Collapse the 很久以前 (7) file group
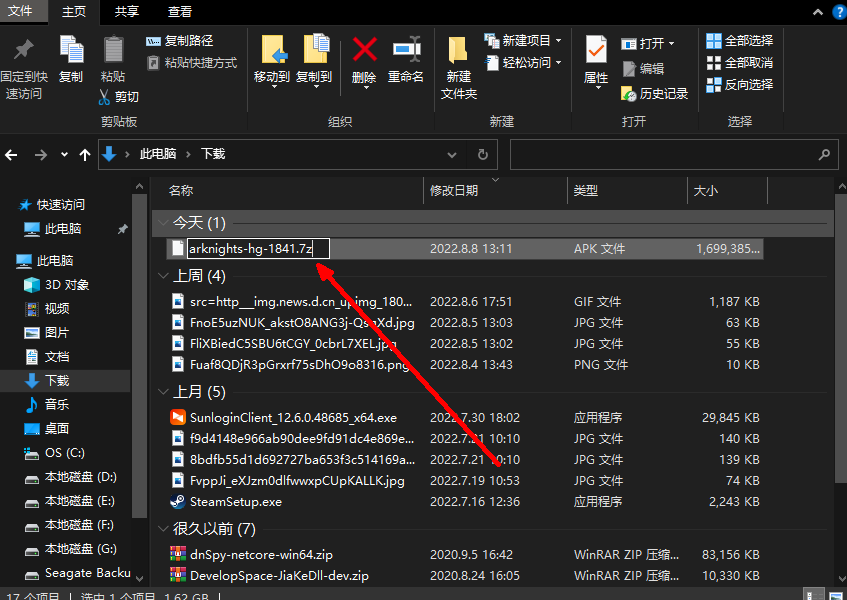This screenshot has height=600, width=847. click(x=163, y=528)
